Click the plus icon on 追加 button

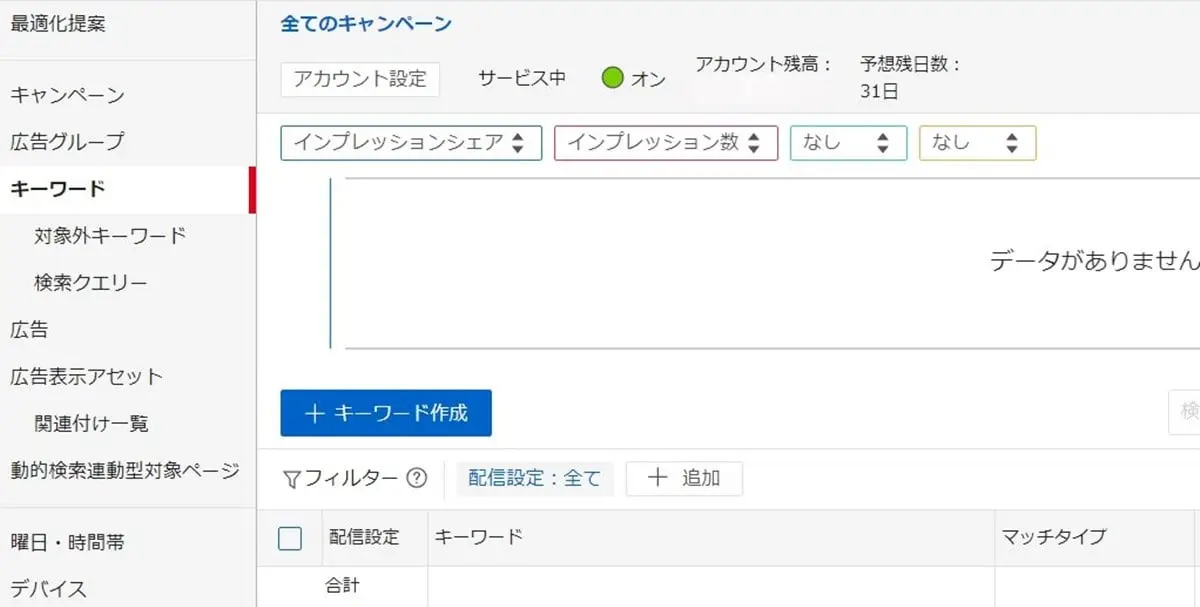click(x=657, y=478)
